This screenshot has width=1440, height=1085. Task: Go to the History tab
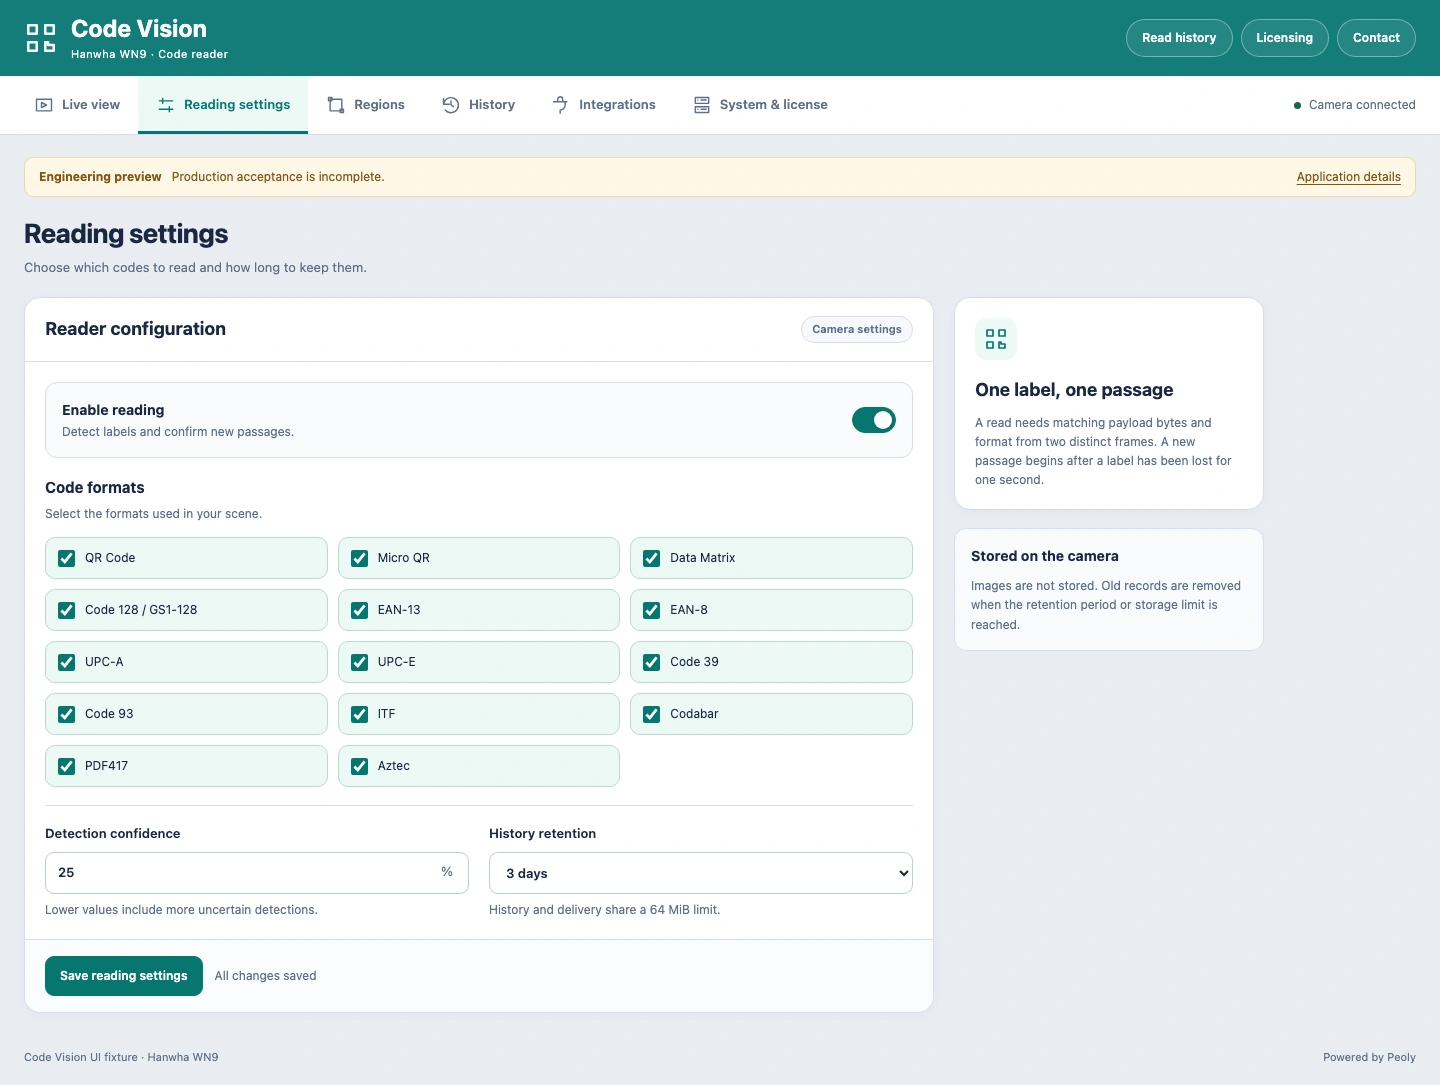point(479,105)
